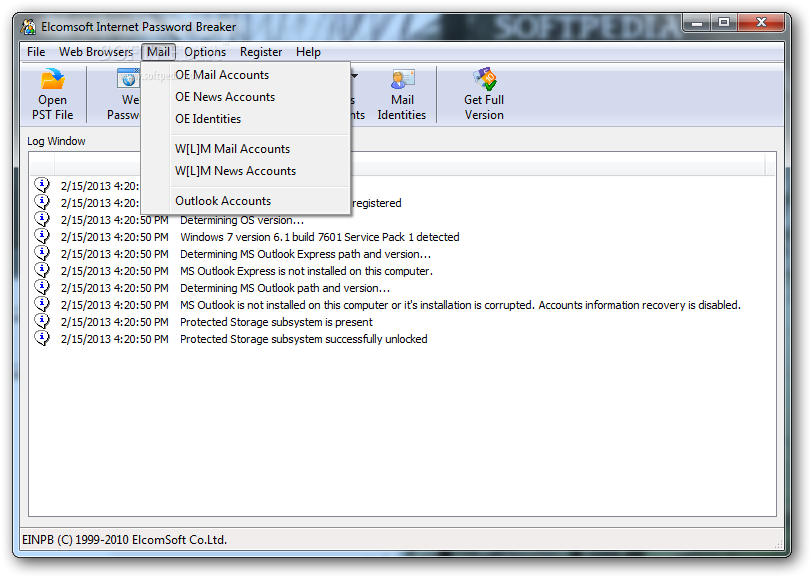Click info icon beside 'Protected Storage subsystem is present'
This screenshot has height=578, width=812.
tap(42, 321)
